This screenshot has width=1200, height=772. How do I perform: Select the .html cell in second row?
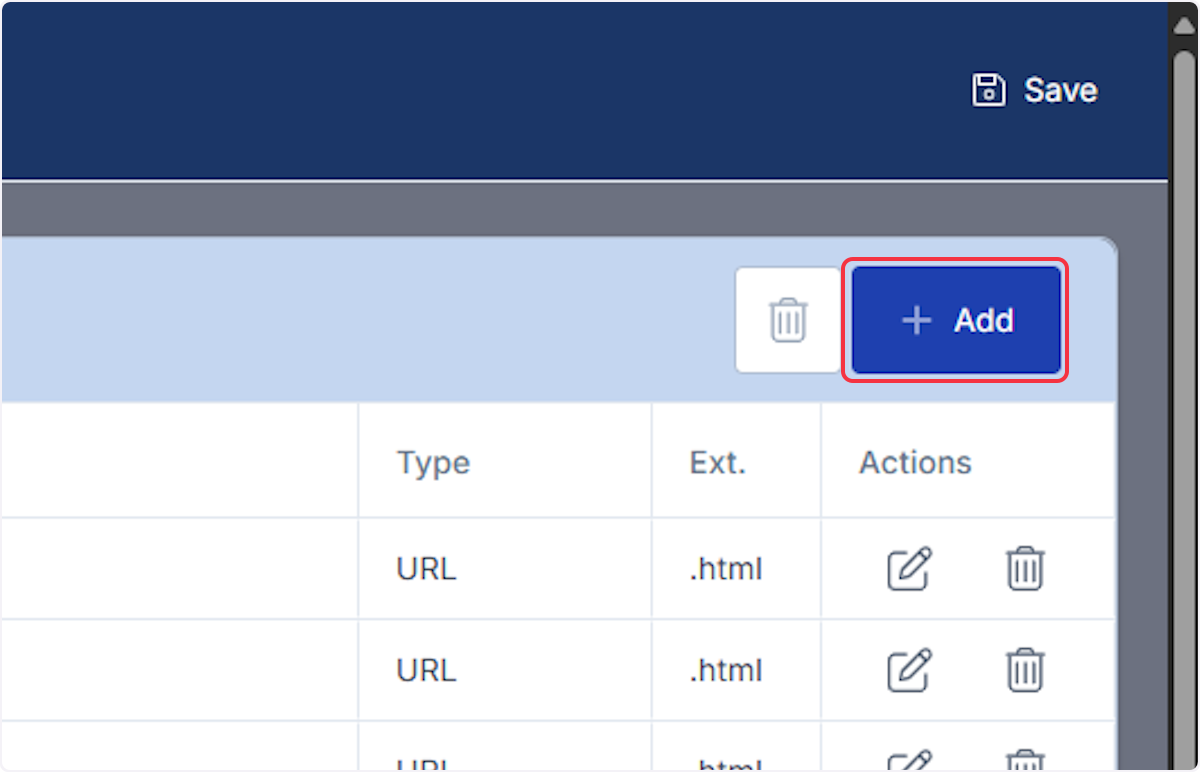(736, 669)
